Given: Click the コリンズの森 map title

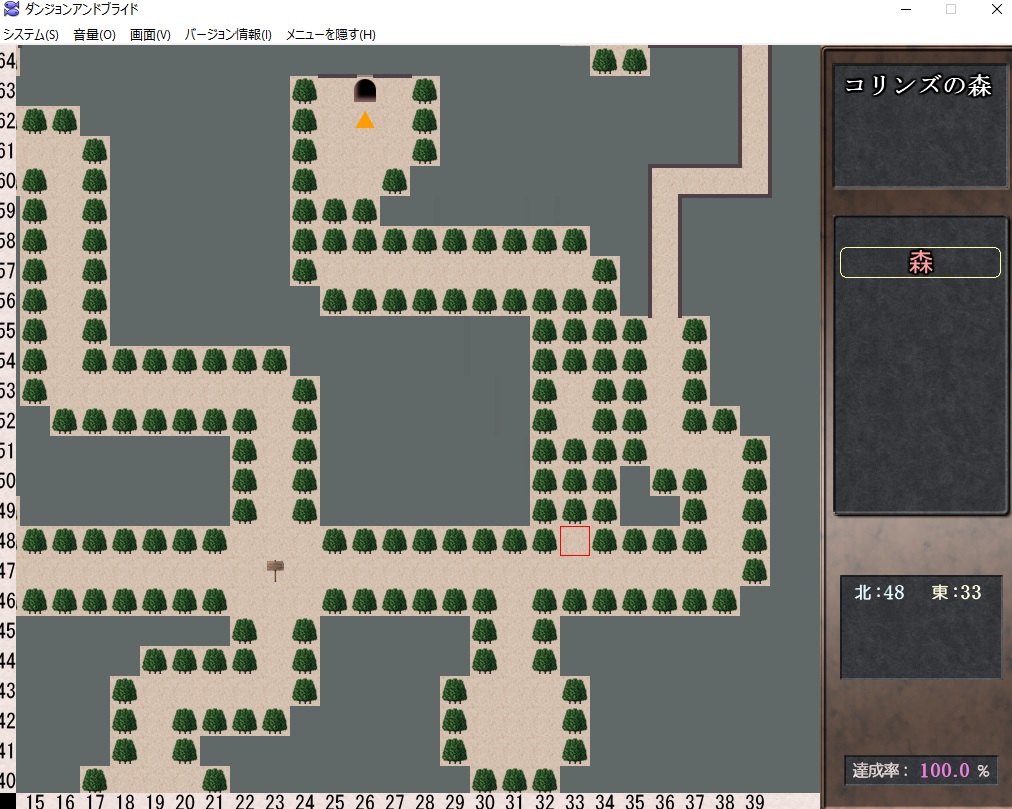Looking at the screenshot, I should pyautogui.click(x=918, y=86).
